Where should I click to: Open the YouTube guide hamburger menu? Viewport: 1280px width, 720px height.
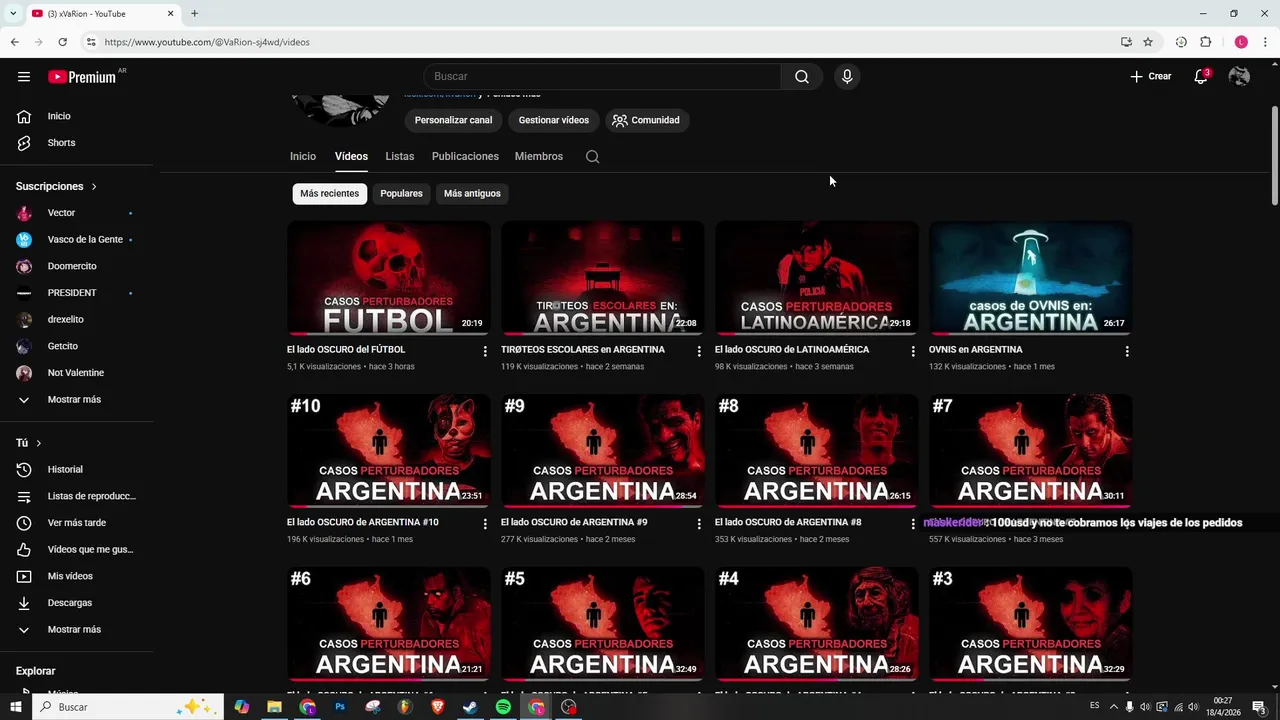coord(24,77)
